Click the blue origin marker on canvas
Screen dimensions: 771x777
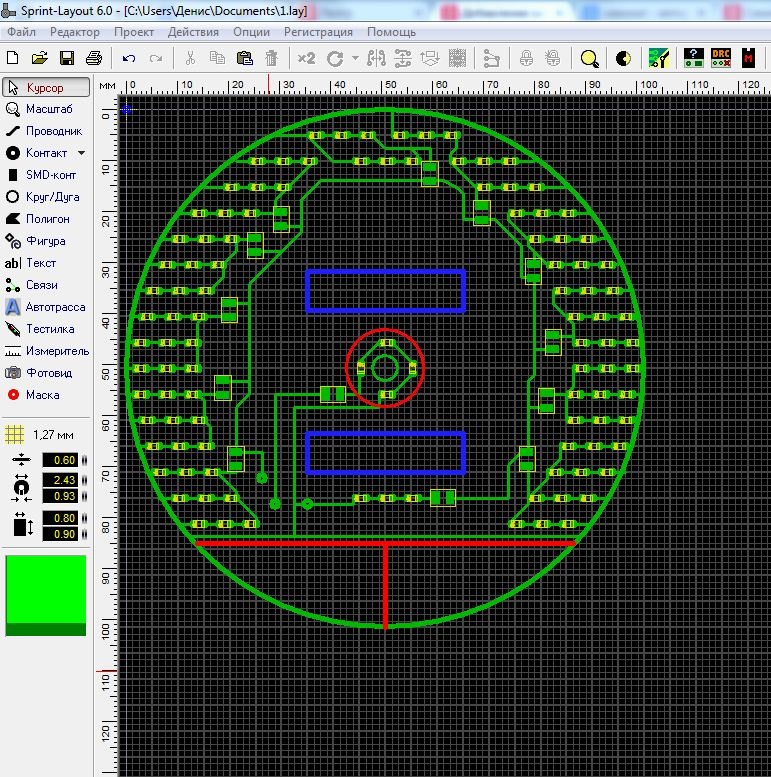tap(127, 109)
